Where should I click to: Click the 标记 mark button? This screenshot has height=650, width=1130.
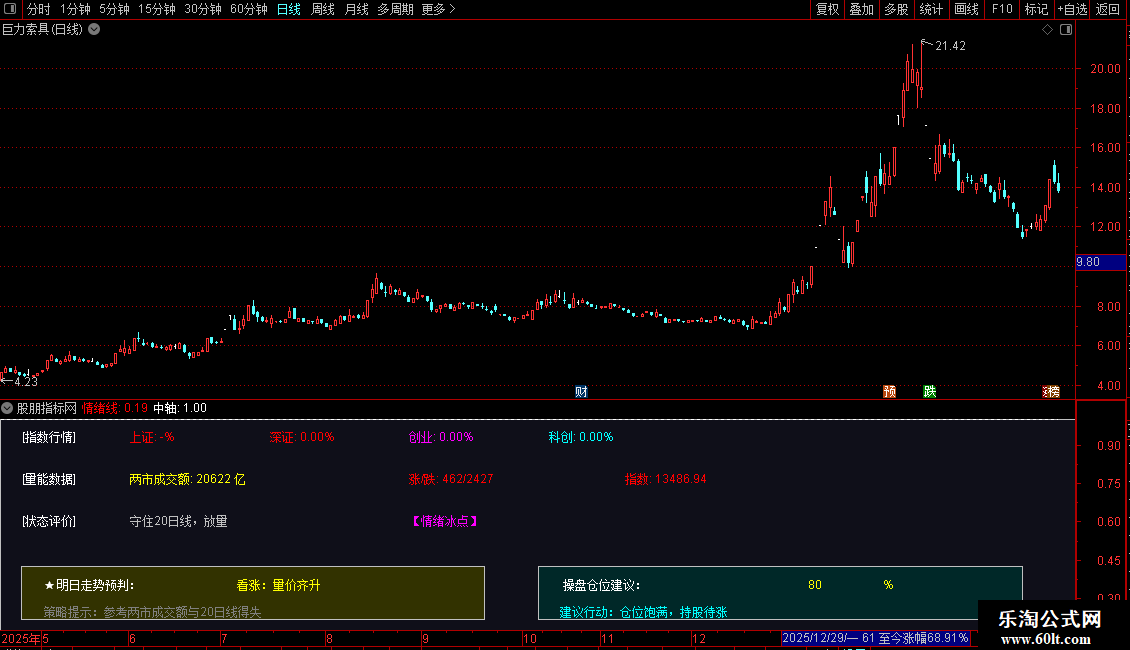pyautogui.click(x=1036, y=9)
